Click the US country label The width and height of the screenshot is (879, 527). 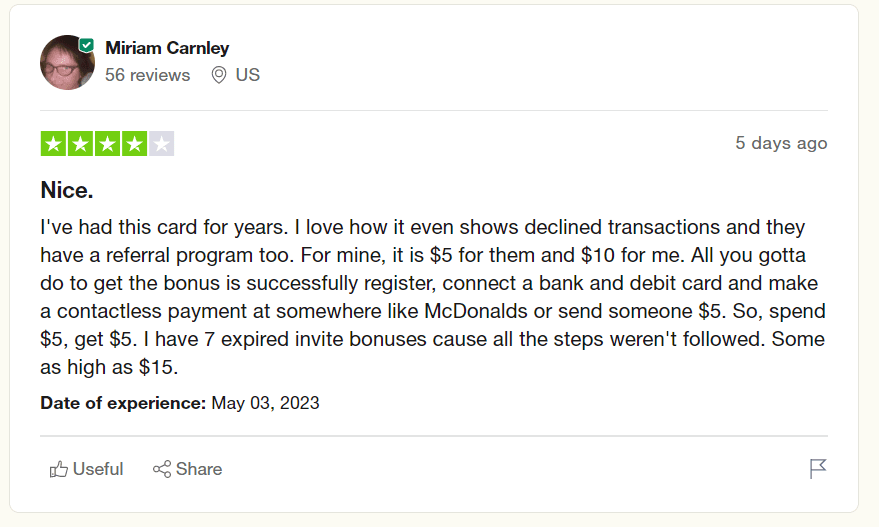coord(248,75)
